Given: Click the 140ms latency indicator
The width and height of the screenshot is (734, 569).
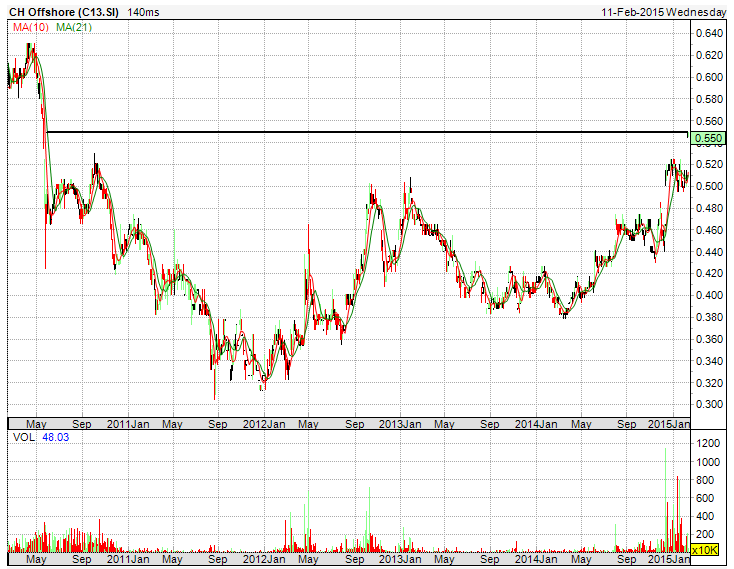Looking at the screenshot, I should (x=146, y=11).
